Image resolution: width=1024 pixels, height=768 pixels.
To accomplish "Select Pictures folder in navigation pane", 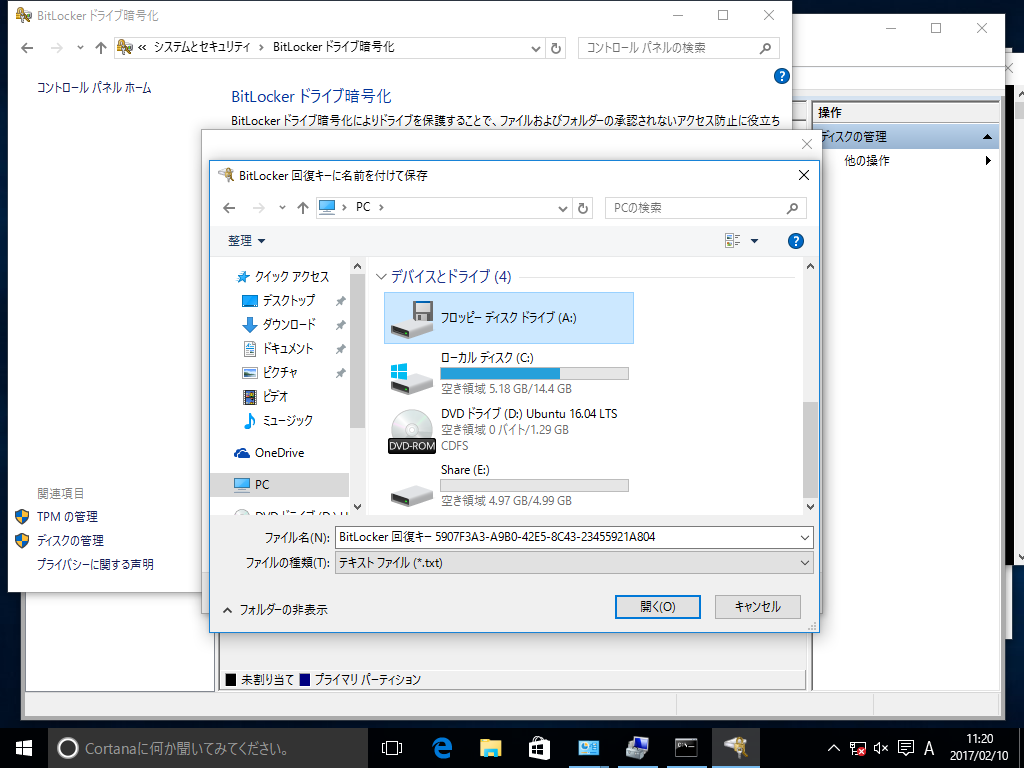I will 270,373.
